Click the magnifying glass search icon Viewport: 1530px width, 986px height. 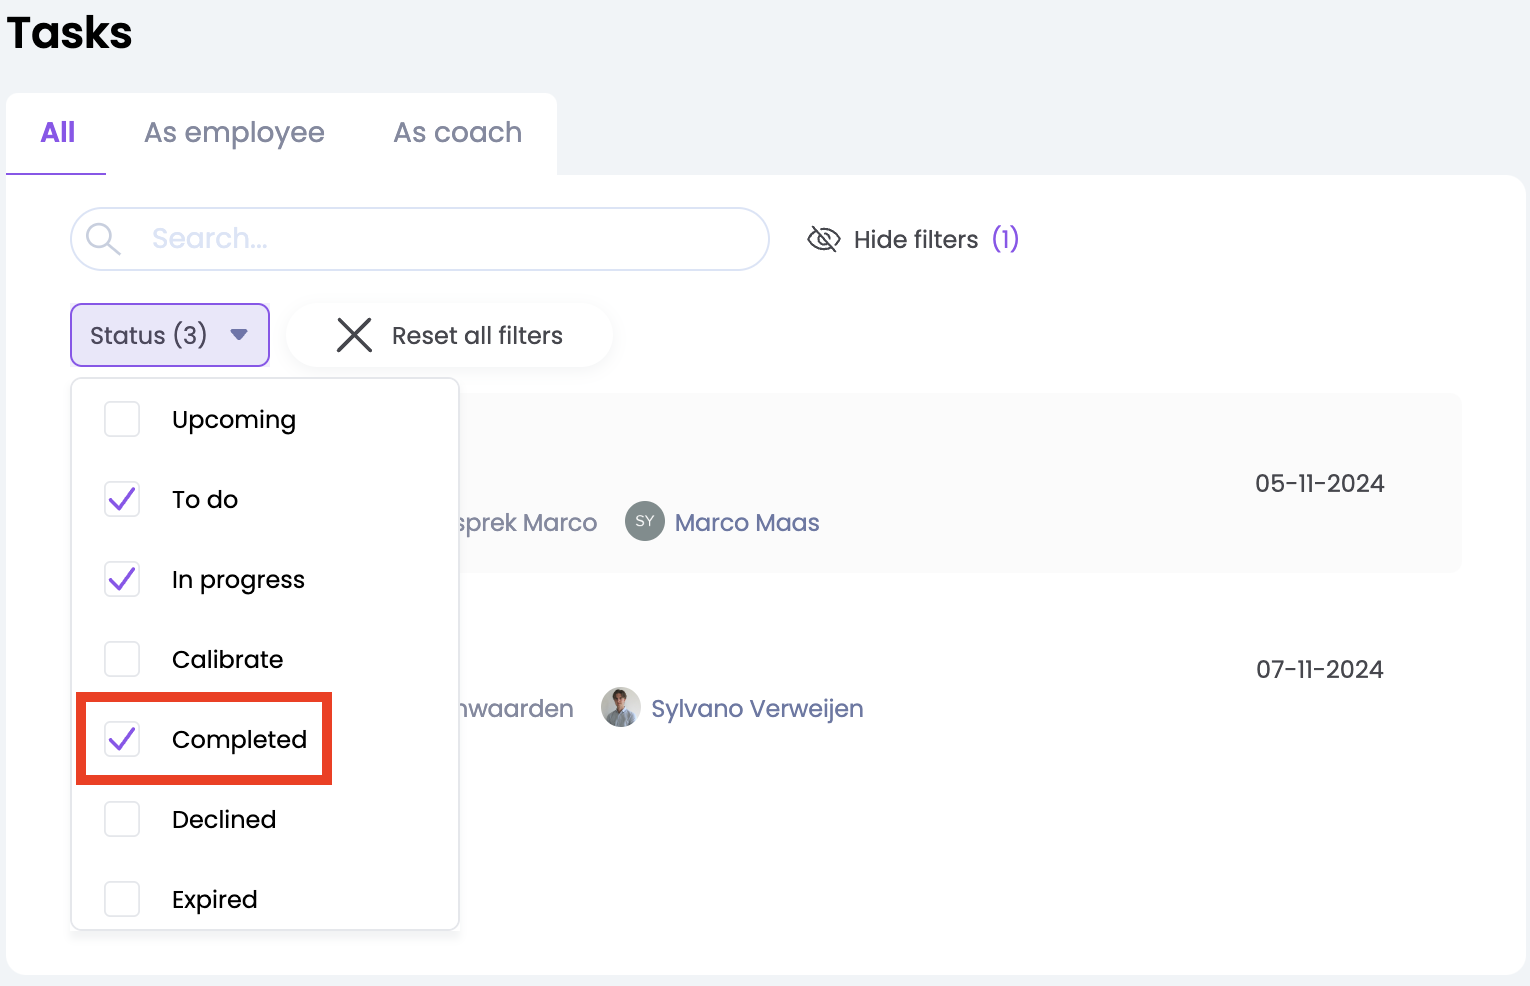tap(102, 239)
